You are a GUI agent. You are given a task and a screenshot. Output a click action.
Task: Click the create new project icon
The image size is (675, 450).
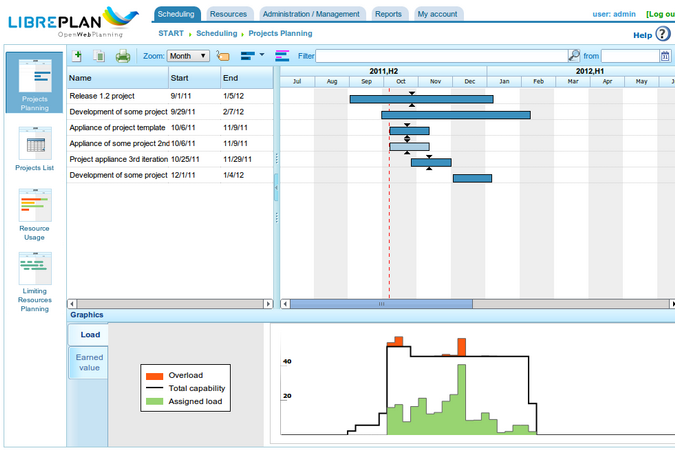[78, 56]
